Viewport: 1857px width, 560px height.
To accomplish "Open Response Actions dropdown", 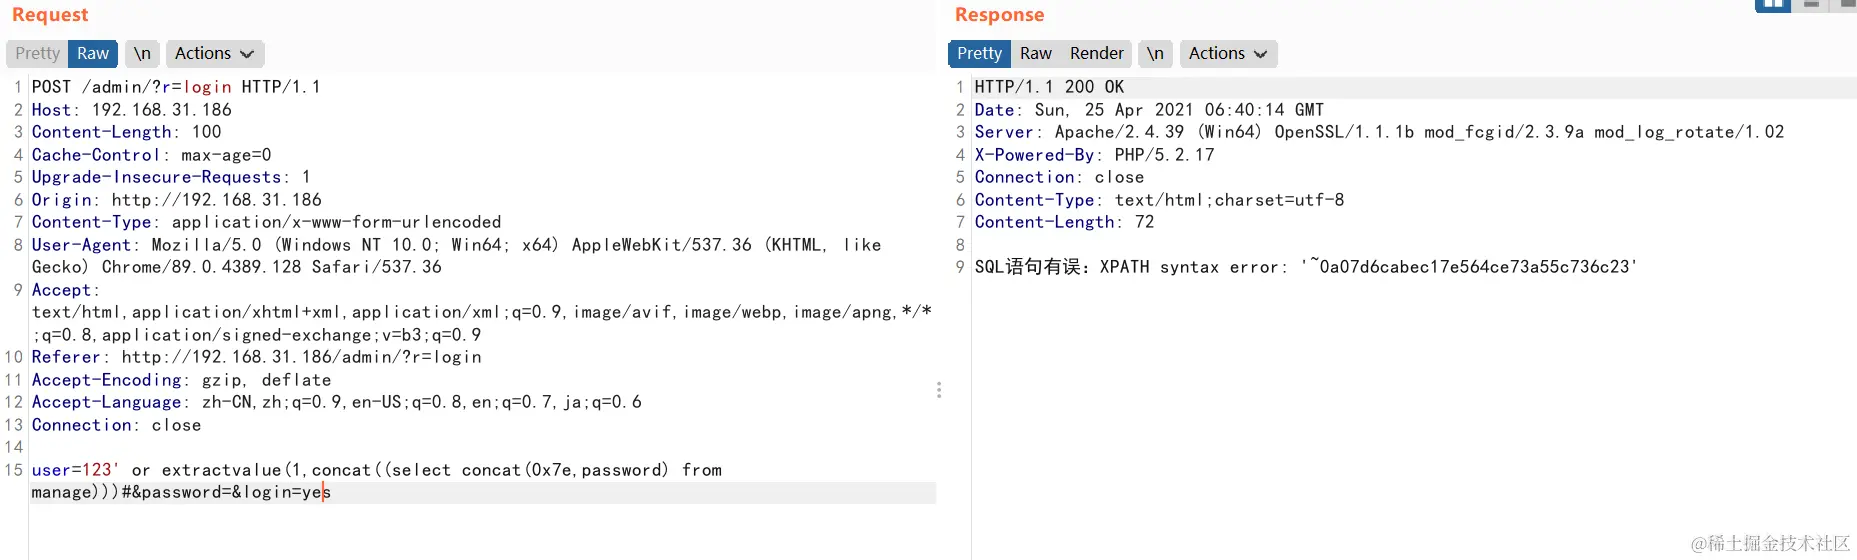I will [x=1228, y=53].
